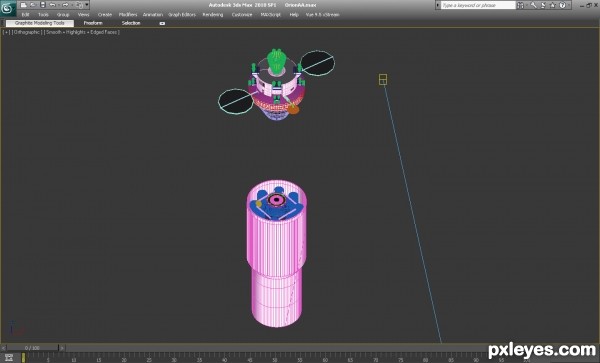
Task: Click the frame 0 marker on the track bar
Action: [x=23, y=357]
